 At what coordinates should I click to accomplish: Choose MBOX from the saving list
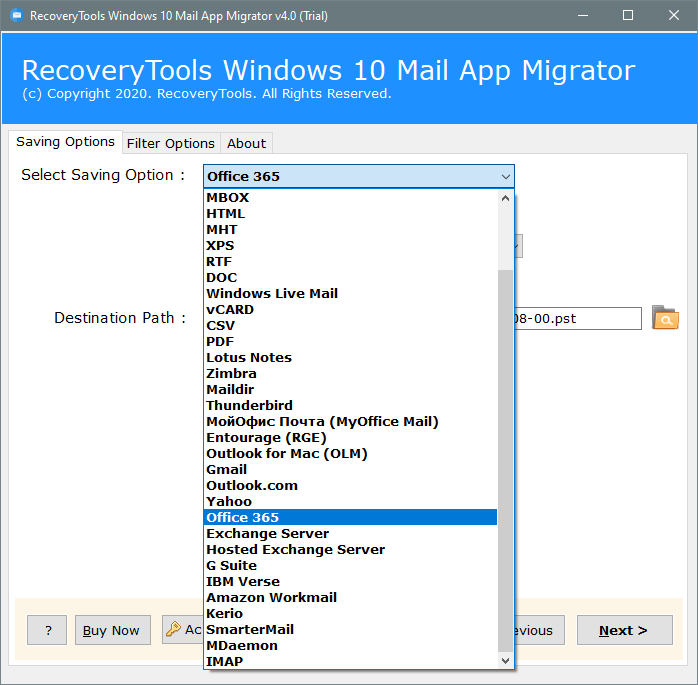350,197
